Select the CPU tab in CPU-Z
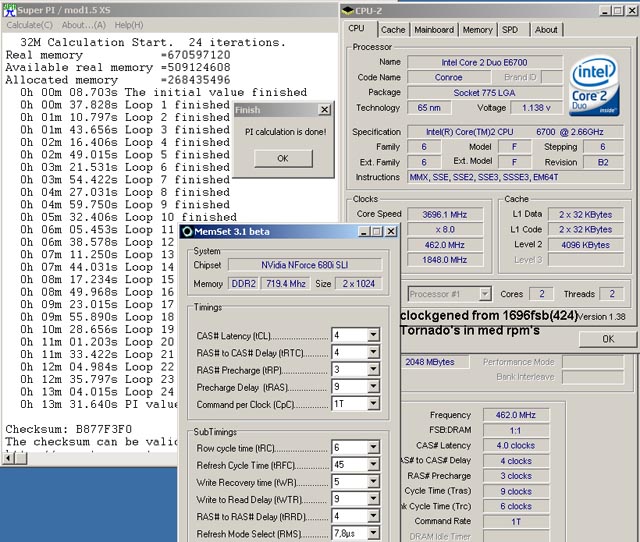The height and width of the screenshot is (542, 640). click(356, 29)
